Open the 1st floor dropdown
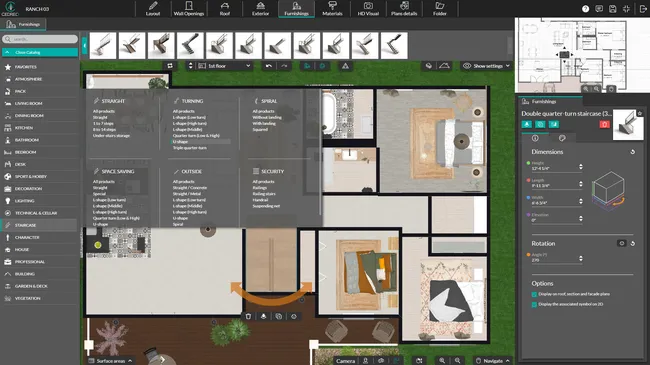The height and width of the screenshot is (365, 650). [224, 66]
